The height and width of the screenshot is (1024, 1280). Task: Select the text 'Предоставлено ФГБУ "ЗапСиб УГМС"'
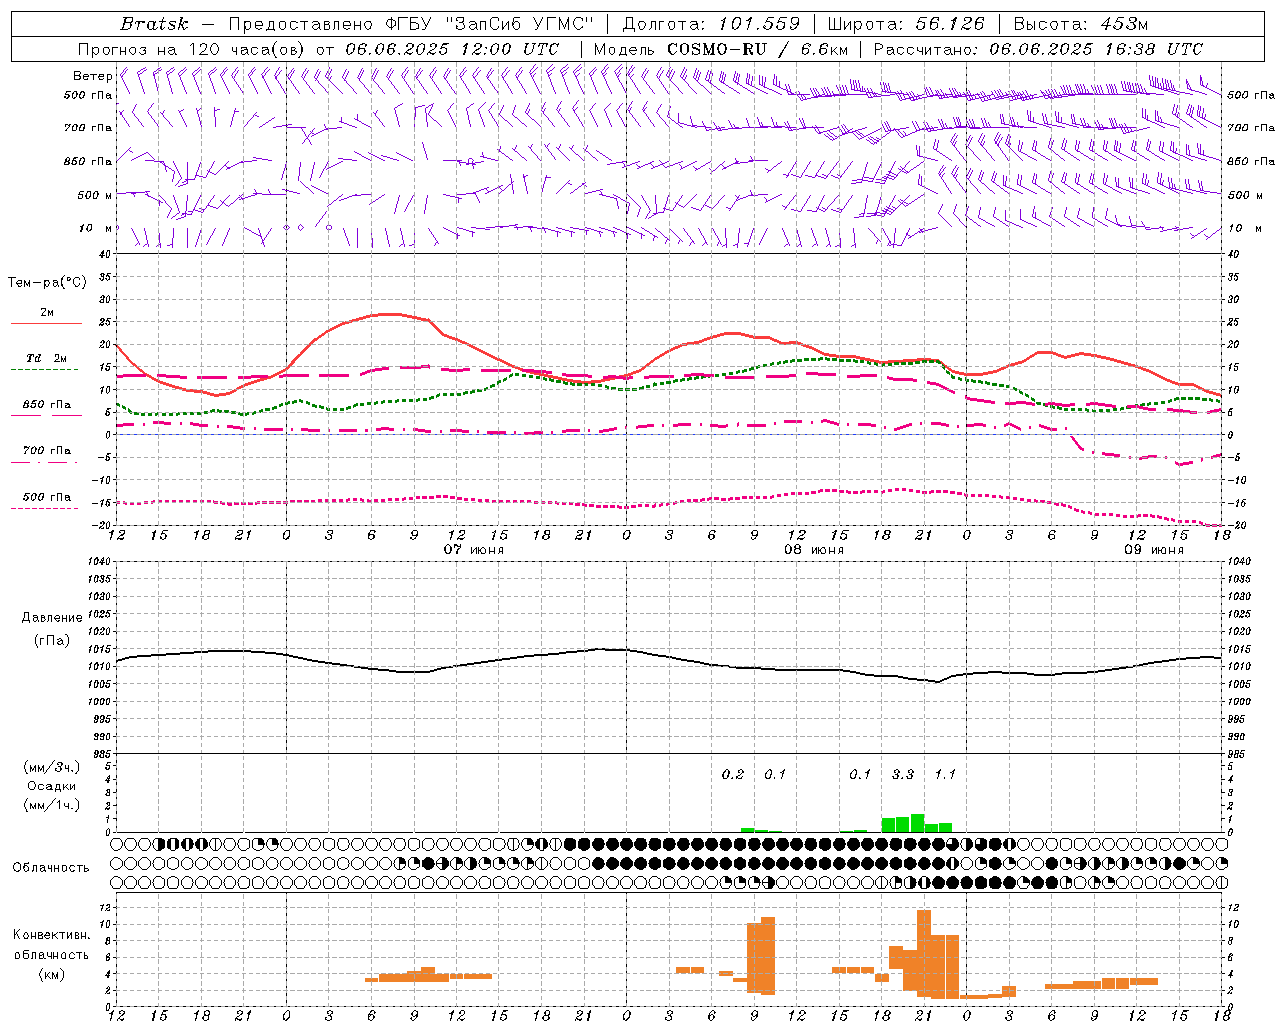pos(412,24)
